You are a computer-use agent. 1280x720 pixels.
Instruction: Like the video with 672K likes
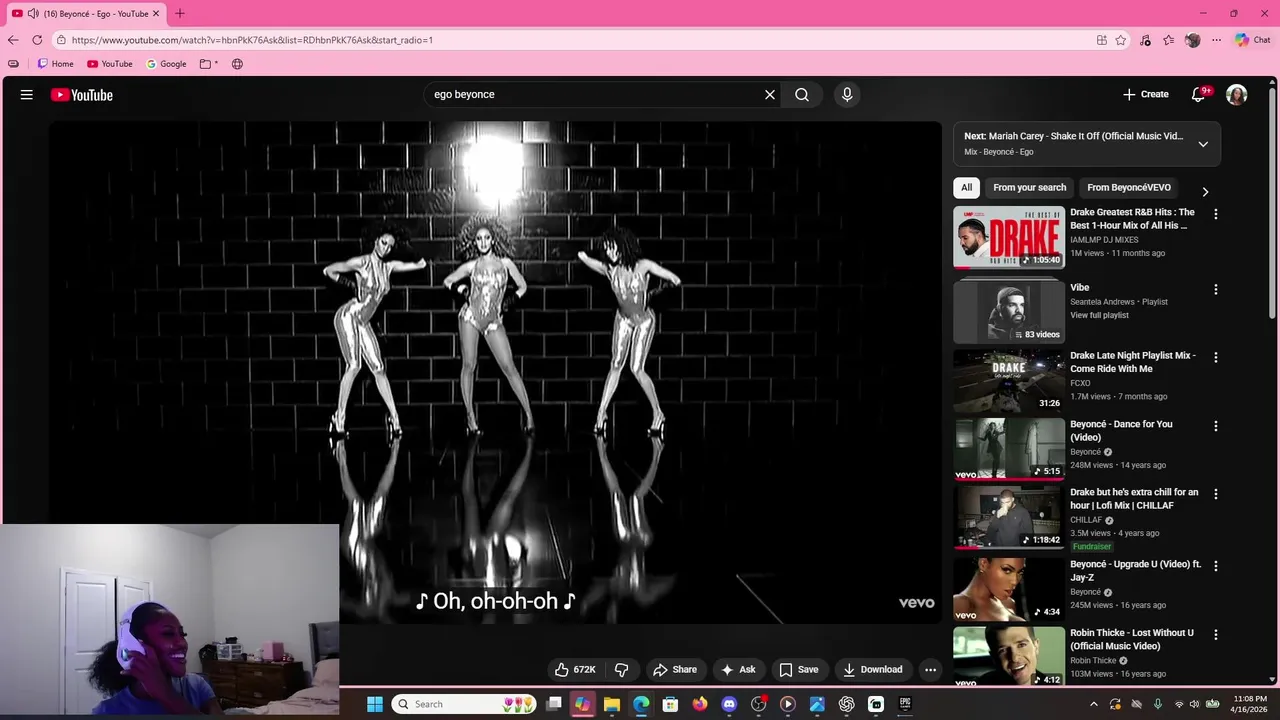point(576,670)
